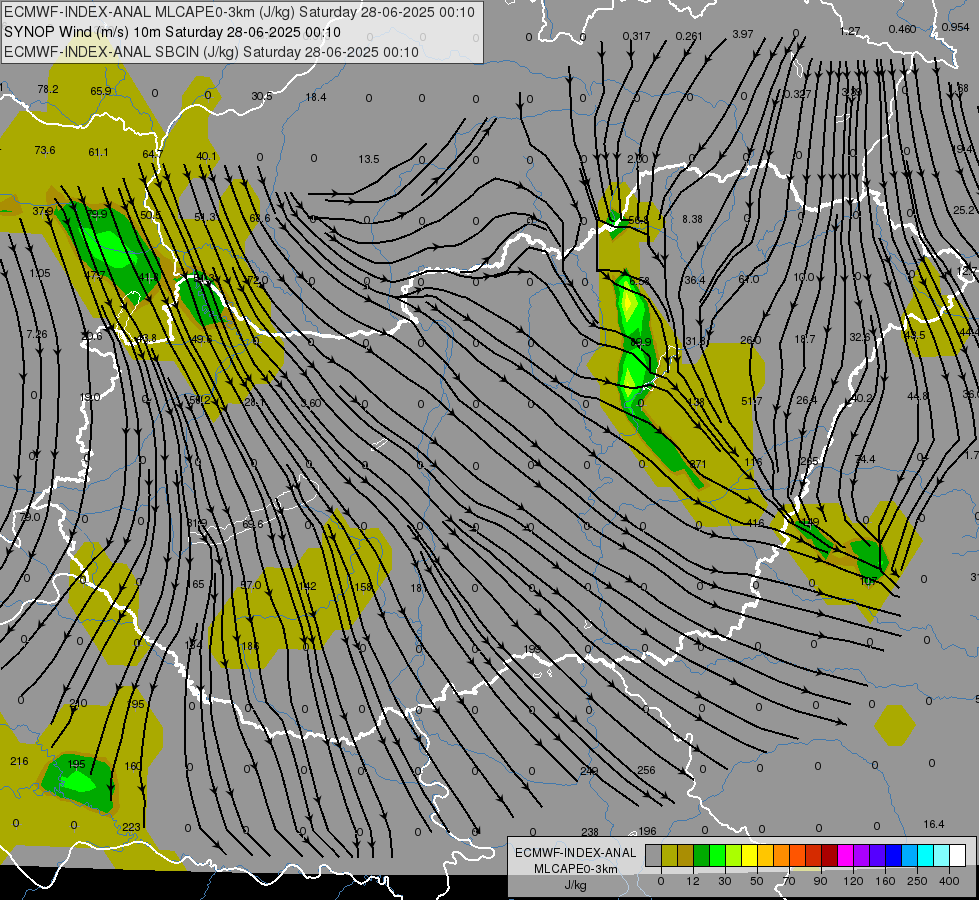
Task: Click the map value 1.27
Action: (850, 31)
